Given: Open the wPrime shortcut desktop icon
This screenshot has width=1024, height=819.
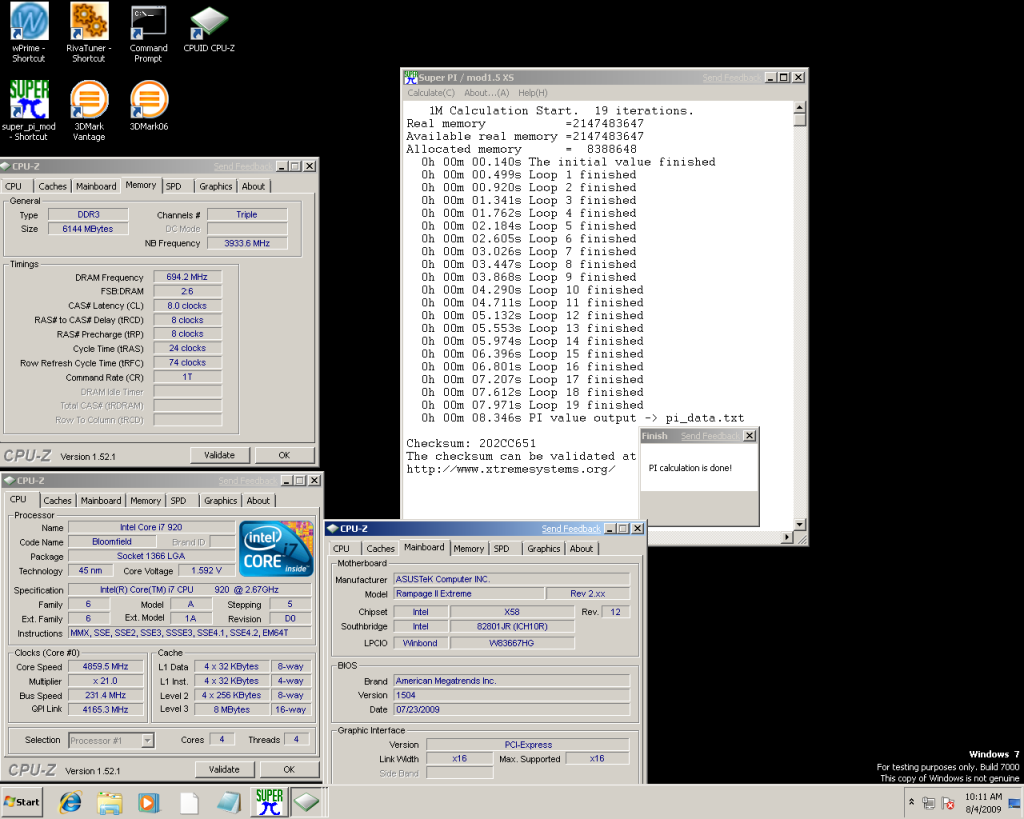Looking at the screenshot, I should [x=29, y=33].
